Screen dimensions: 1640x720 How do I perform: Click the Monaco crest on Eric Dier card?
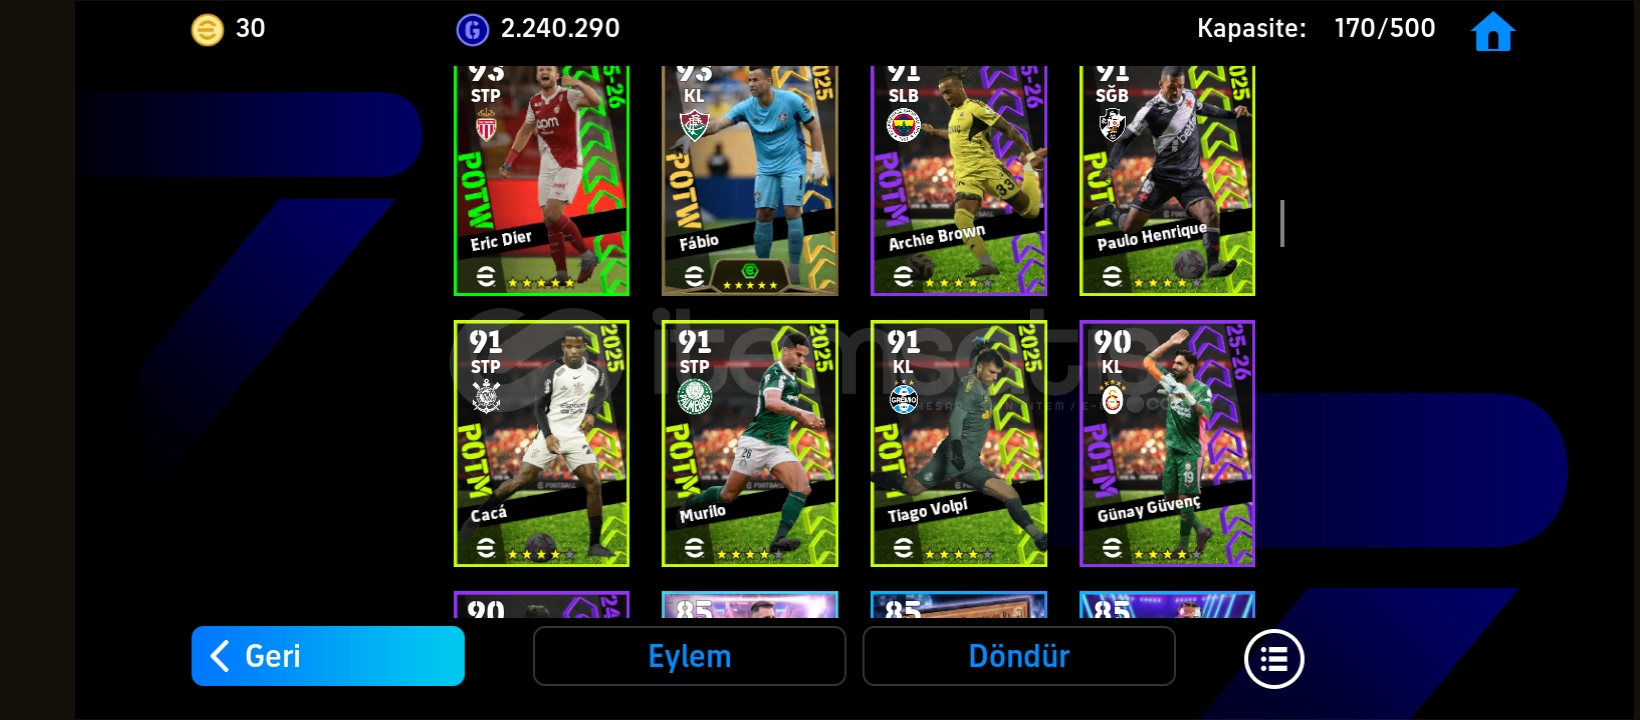click(x=486, y=125)
